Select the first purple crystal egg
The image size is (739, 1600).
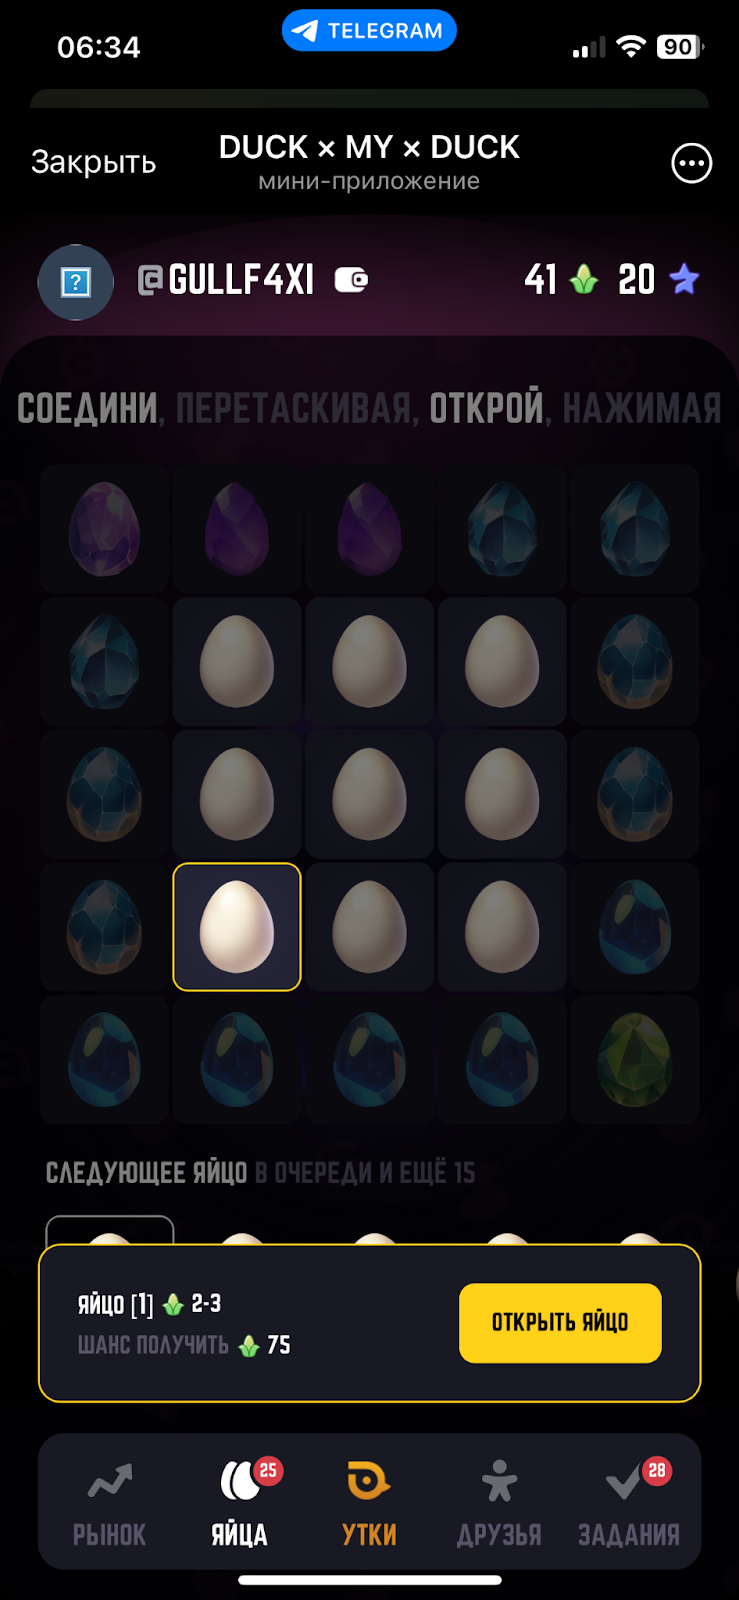(x=104, y=529)
